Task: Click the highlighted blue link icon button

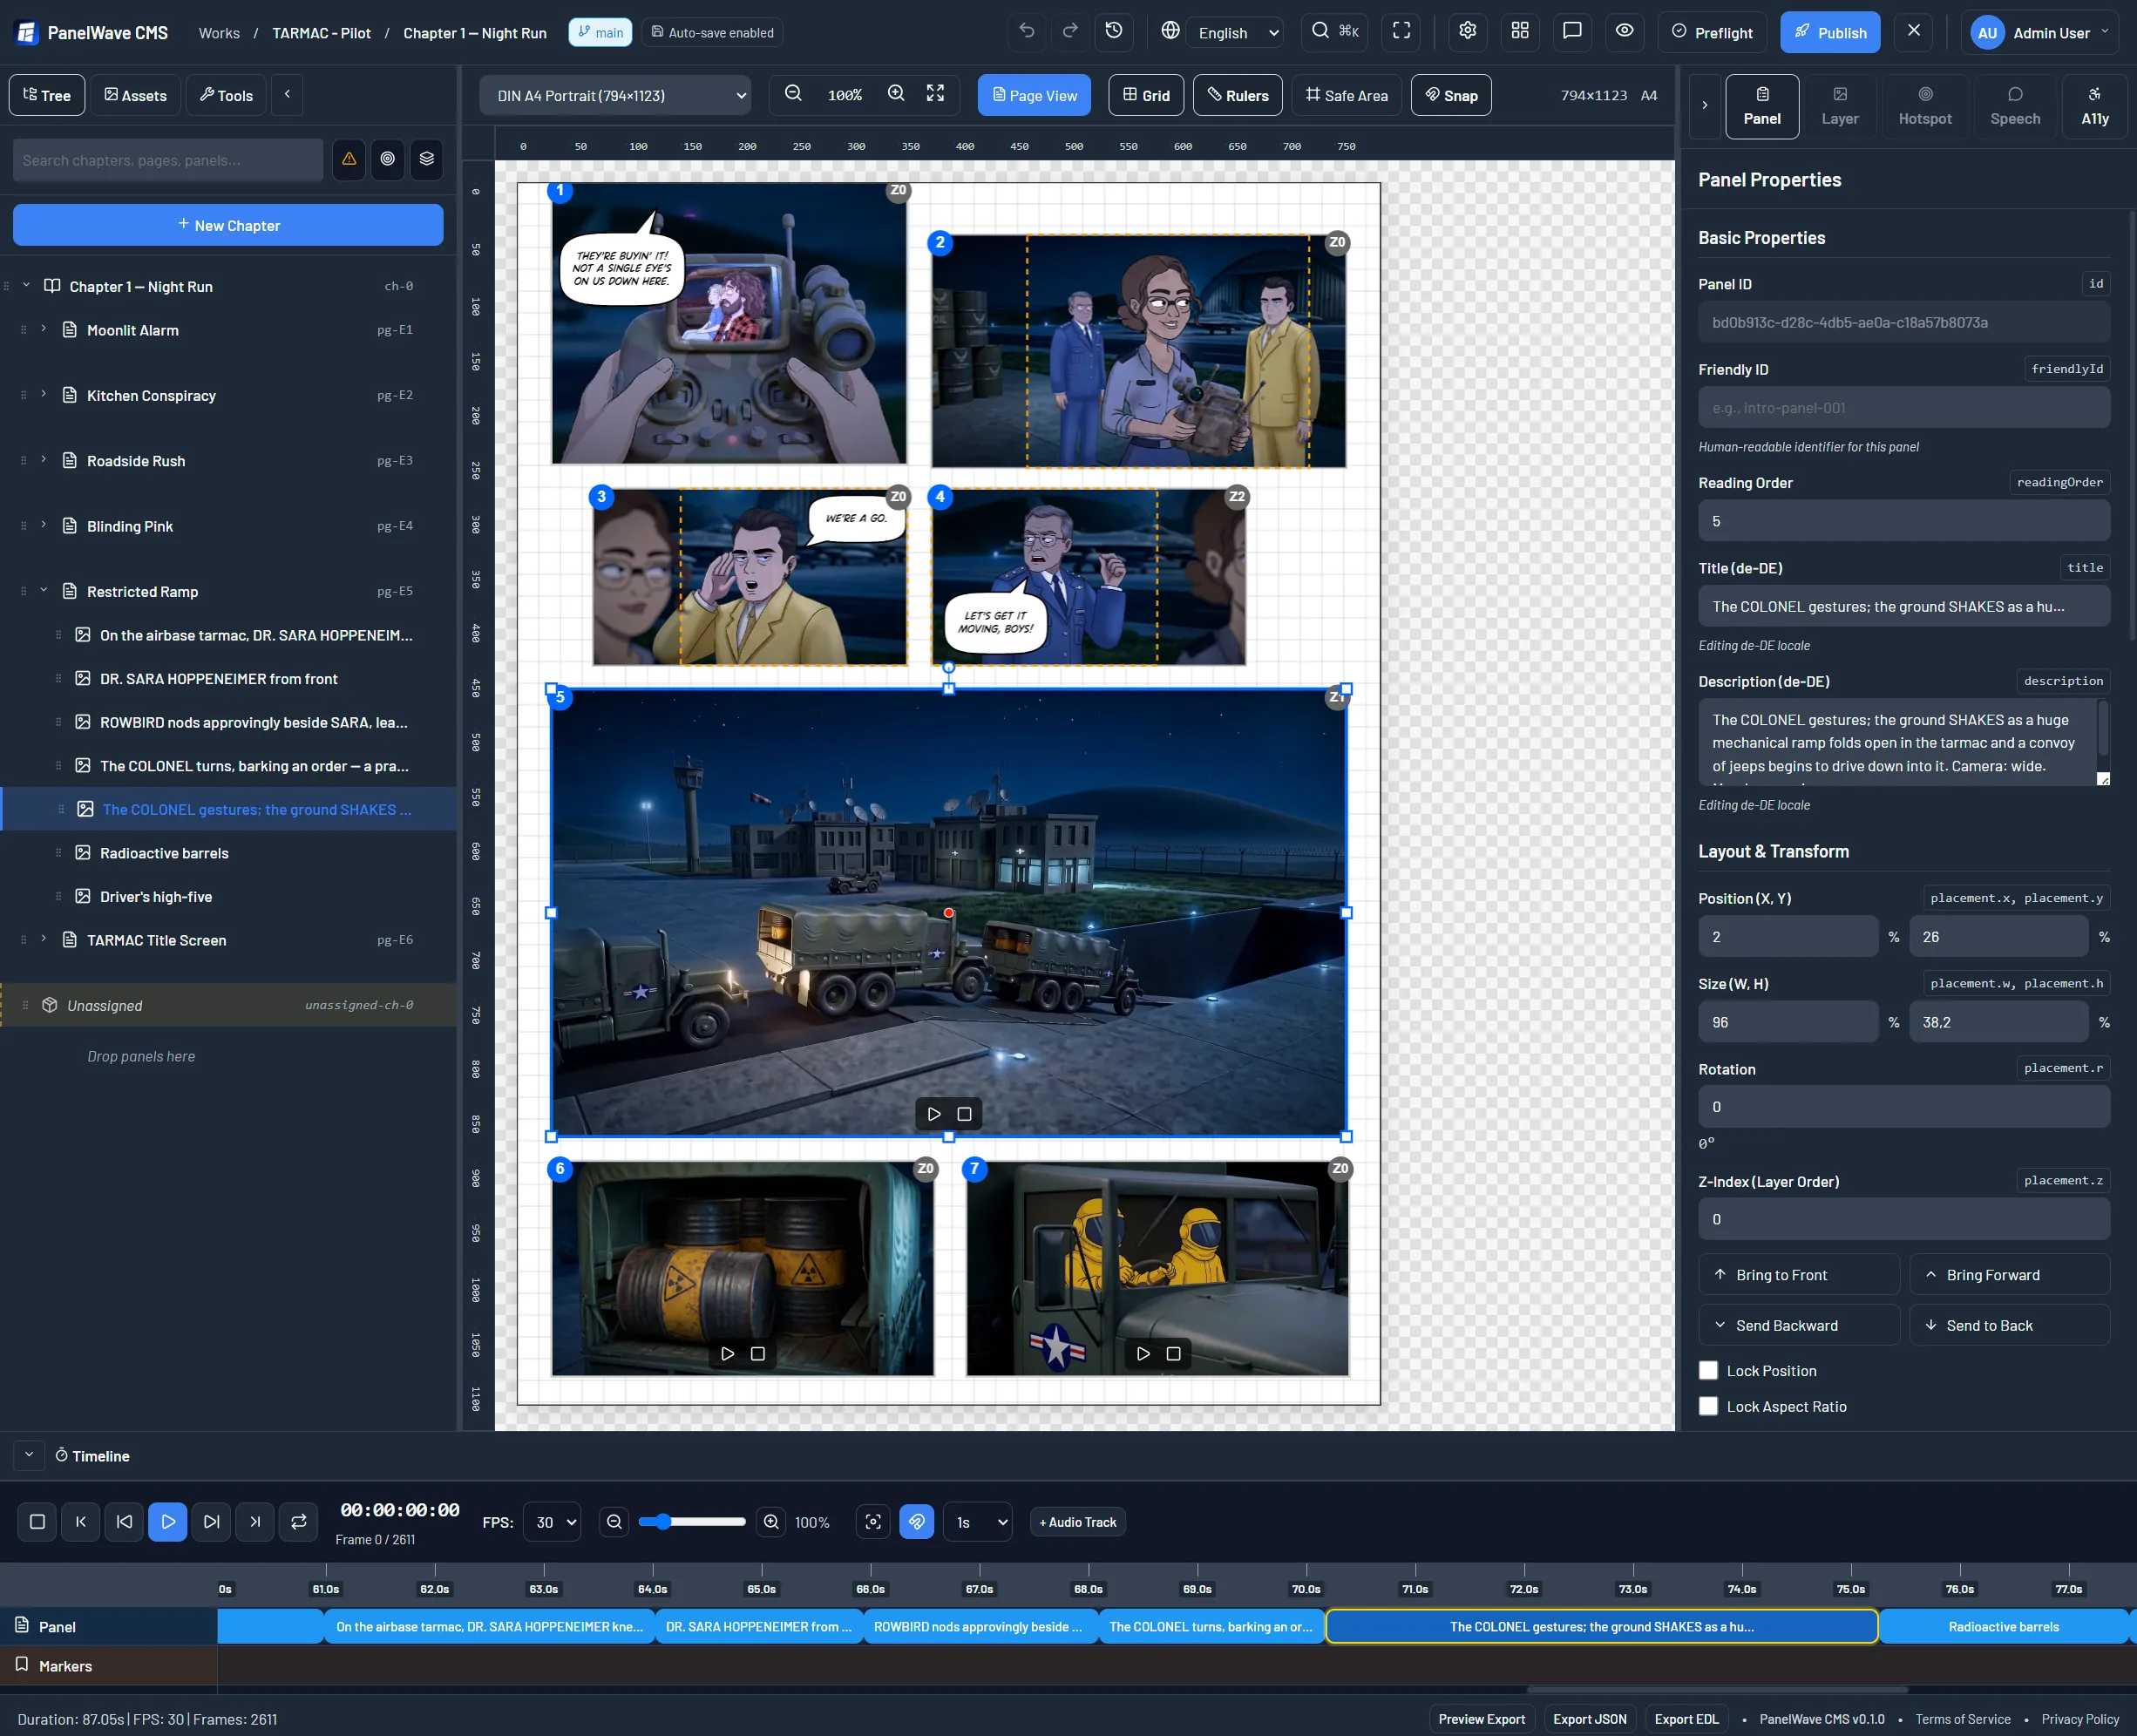Action: [917, 1522]
